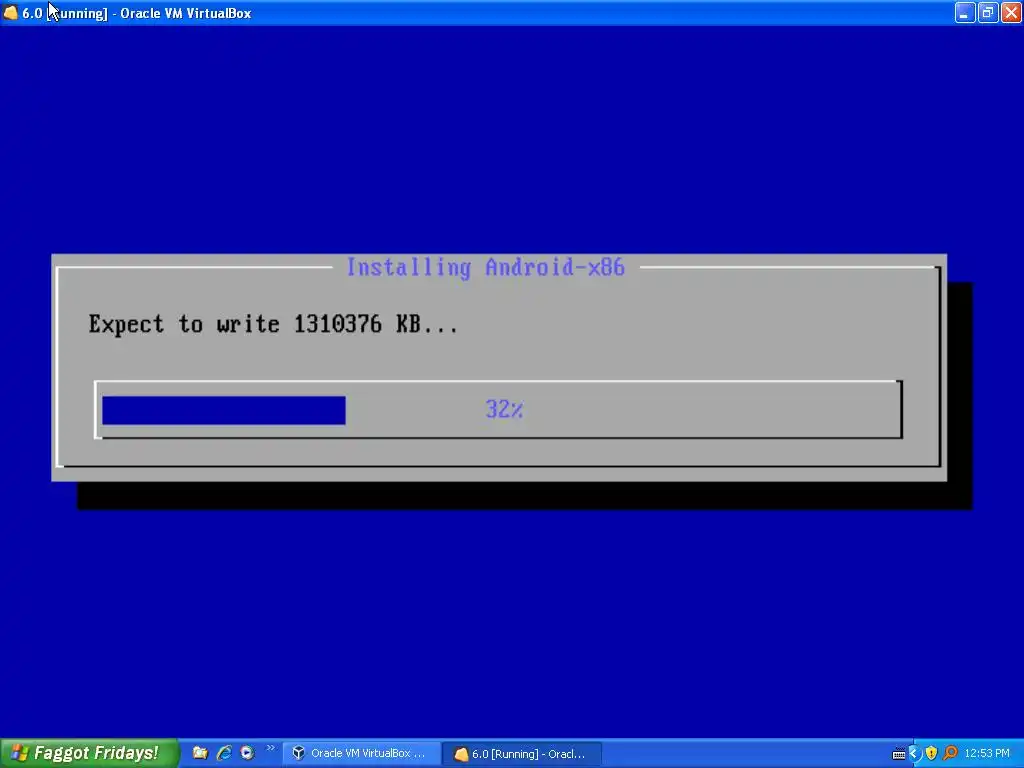This screenshot has height=768, width=1024.
Task: Expand the quick launch overflow chevron
Action: coord(270,748)
